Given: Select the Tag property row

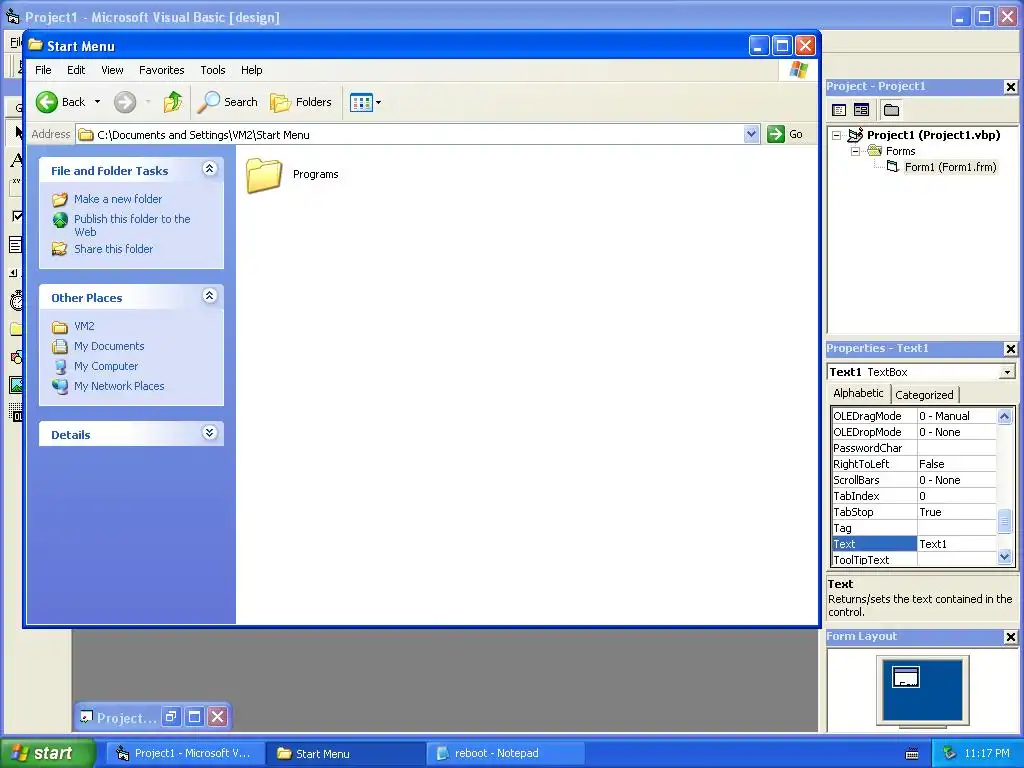Looking at the screenshot, I should click(x=914, y=528).
